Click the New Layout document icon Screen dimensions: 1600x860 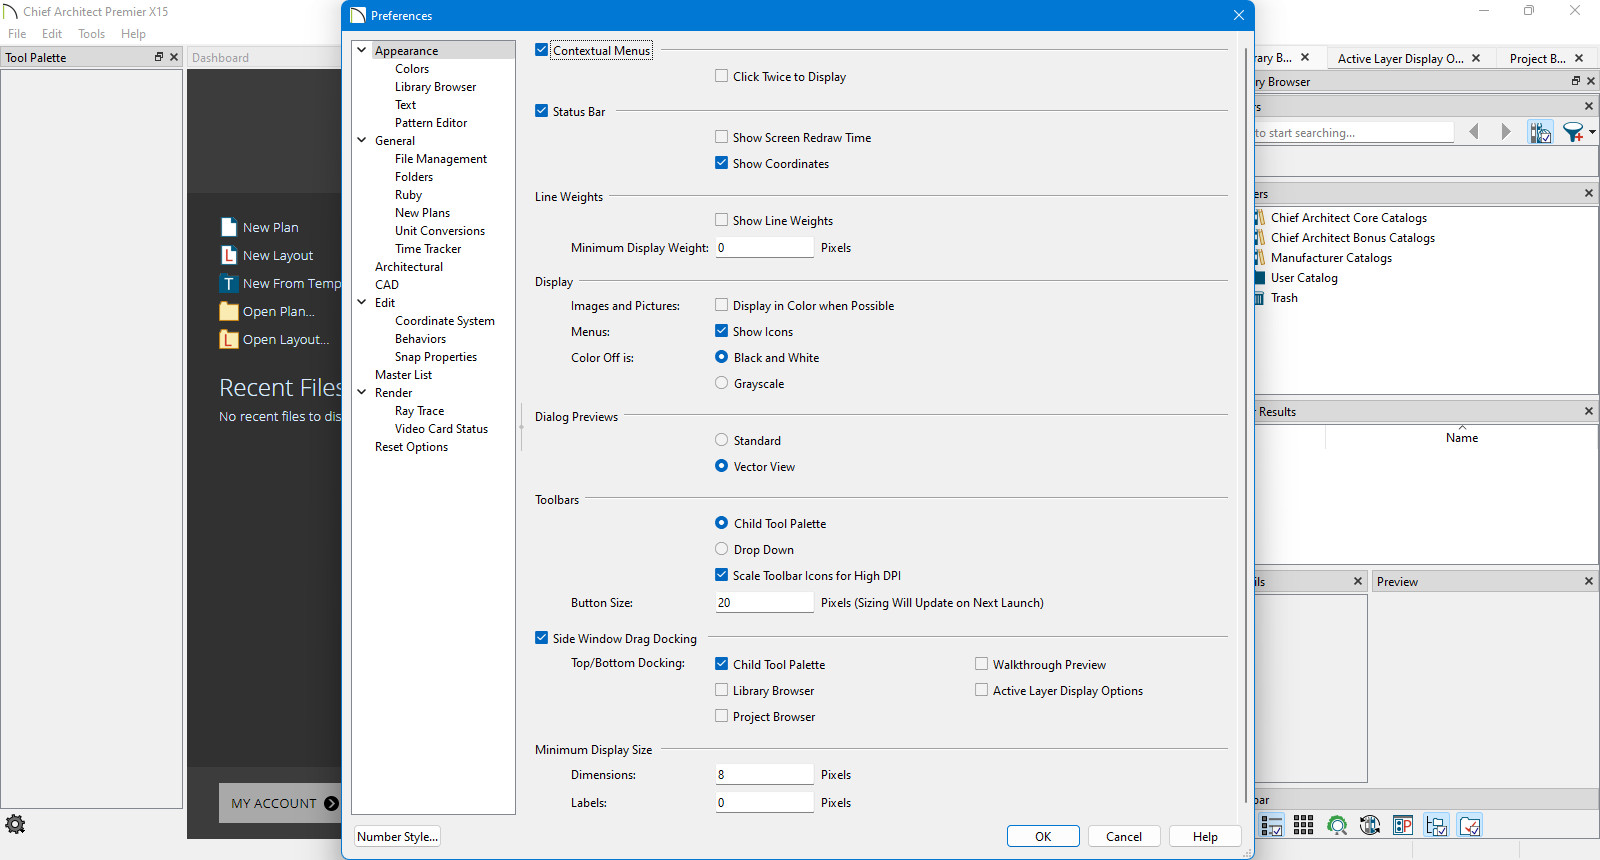click(229, 256)
